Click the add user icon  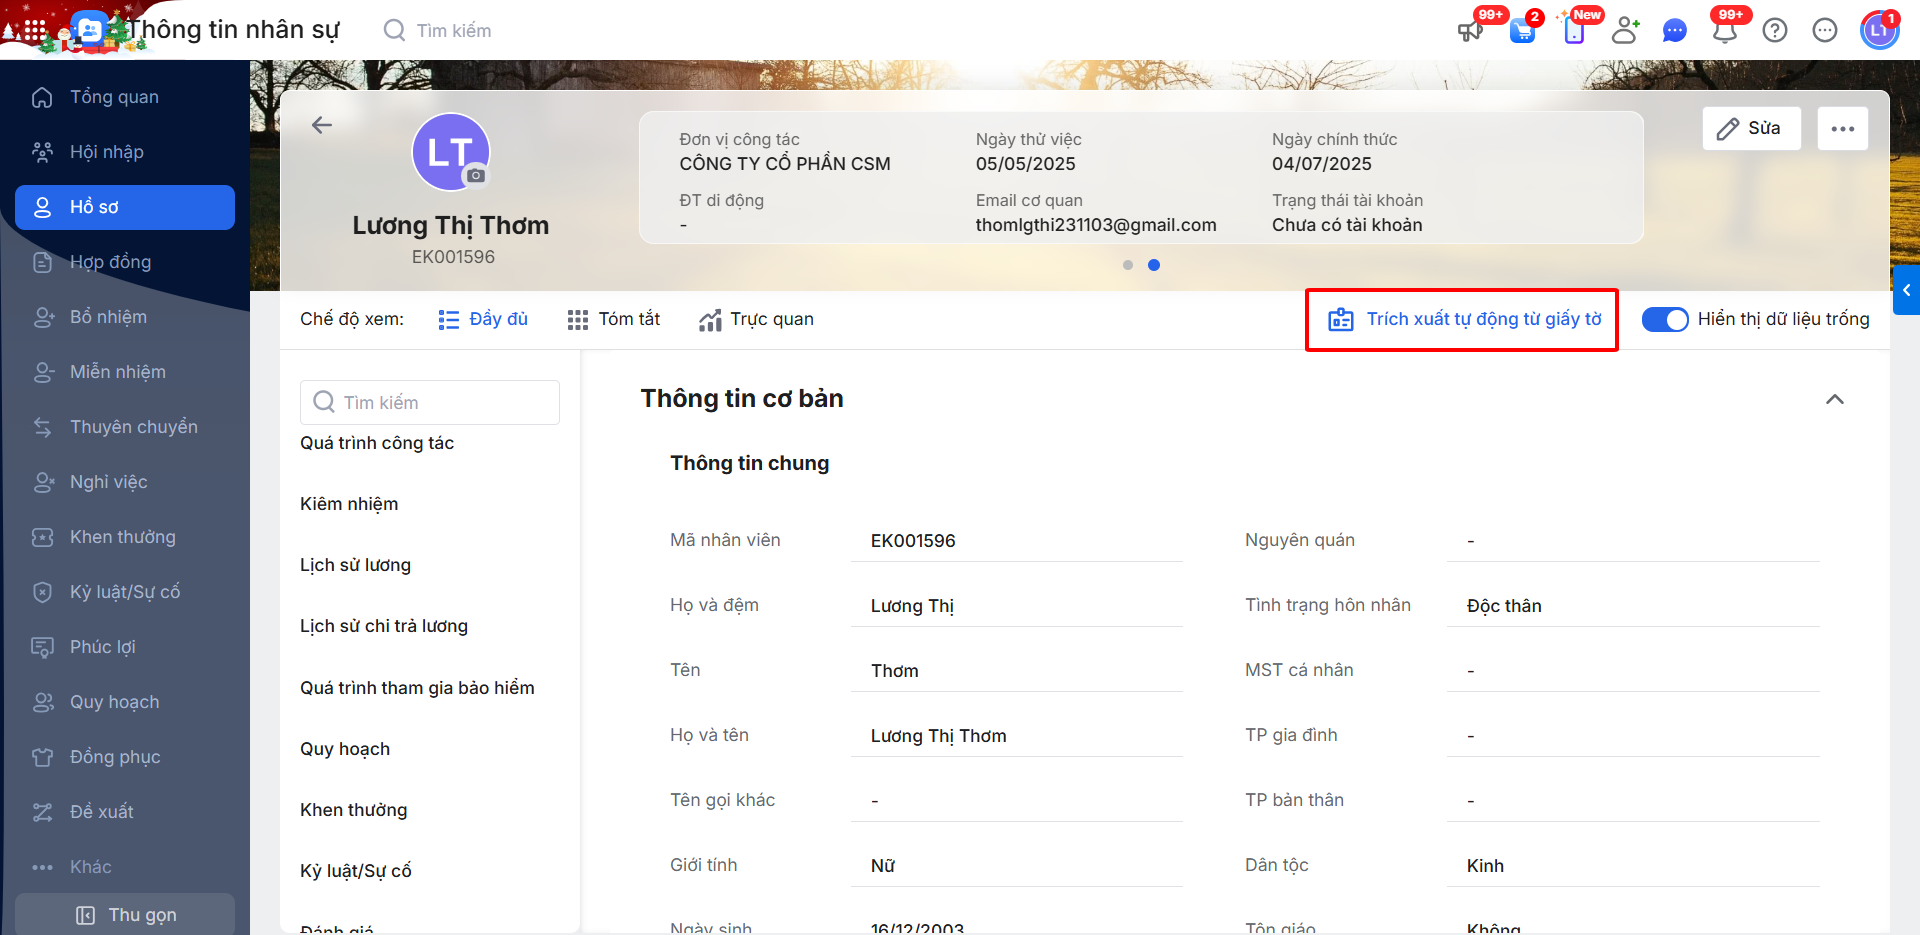1625,30
